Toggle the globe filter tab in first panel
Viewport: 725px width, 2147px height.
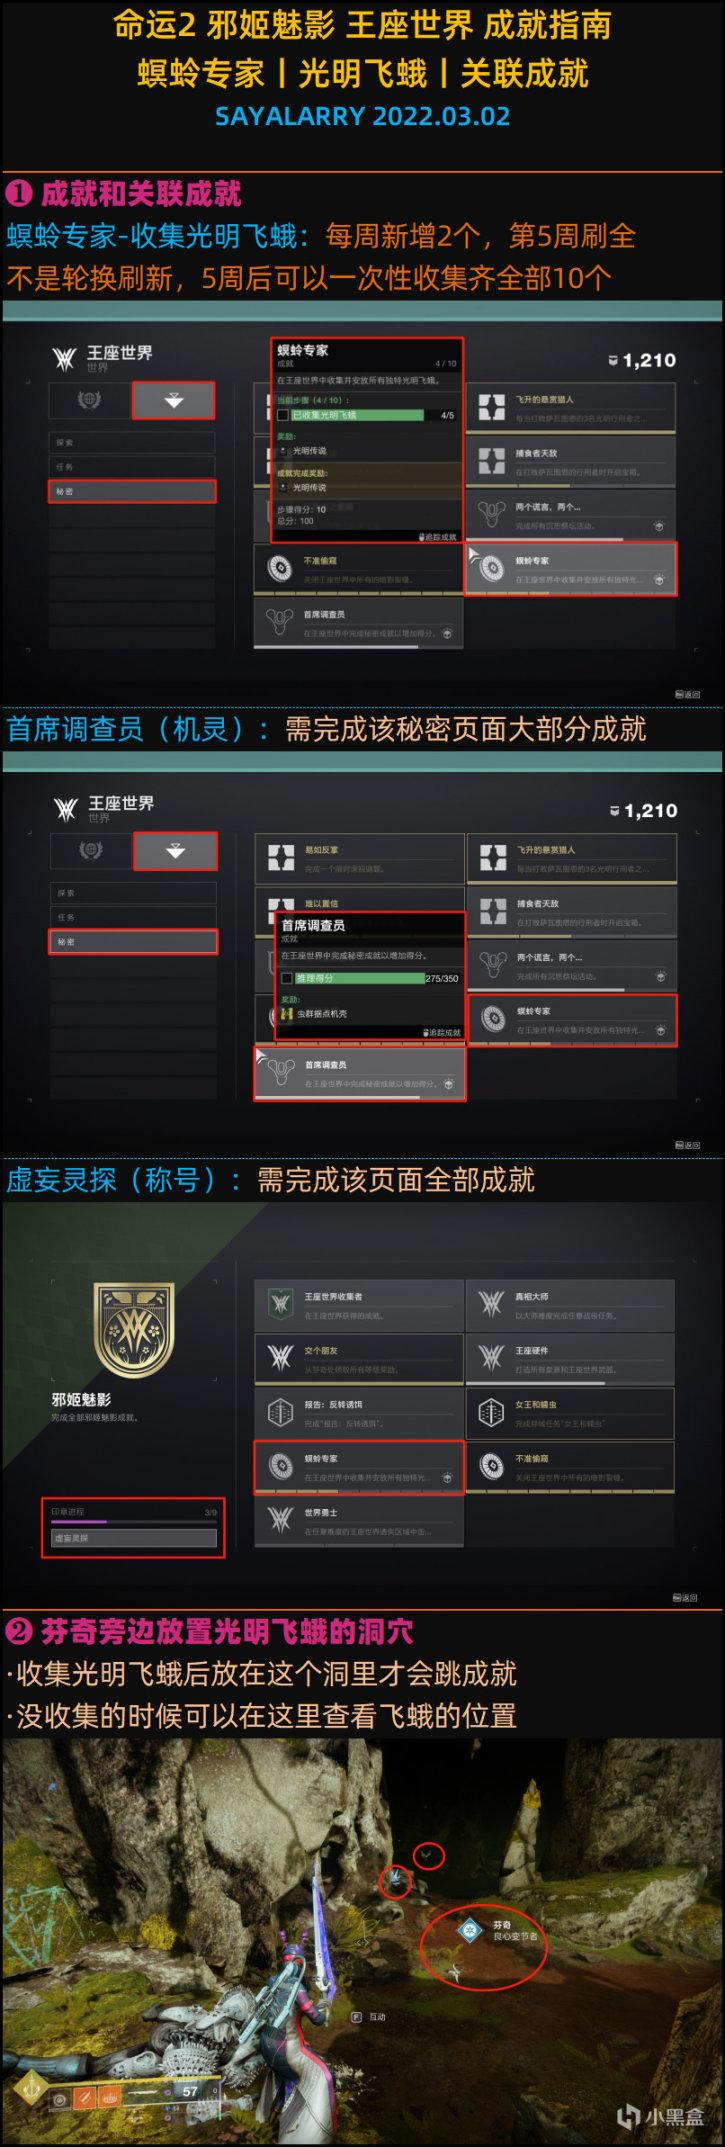click(x=89, y=401)
